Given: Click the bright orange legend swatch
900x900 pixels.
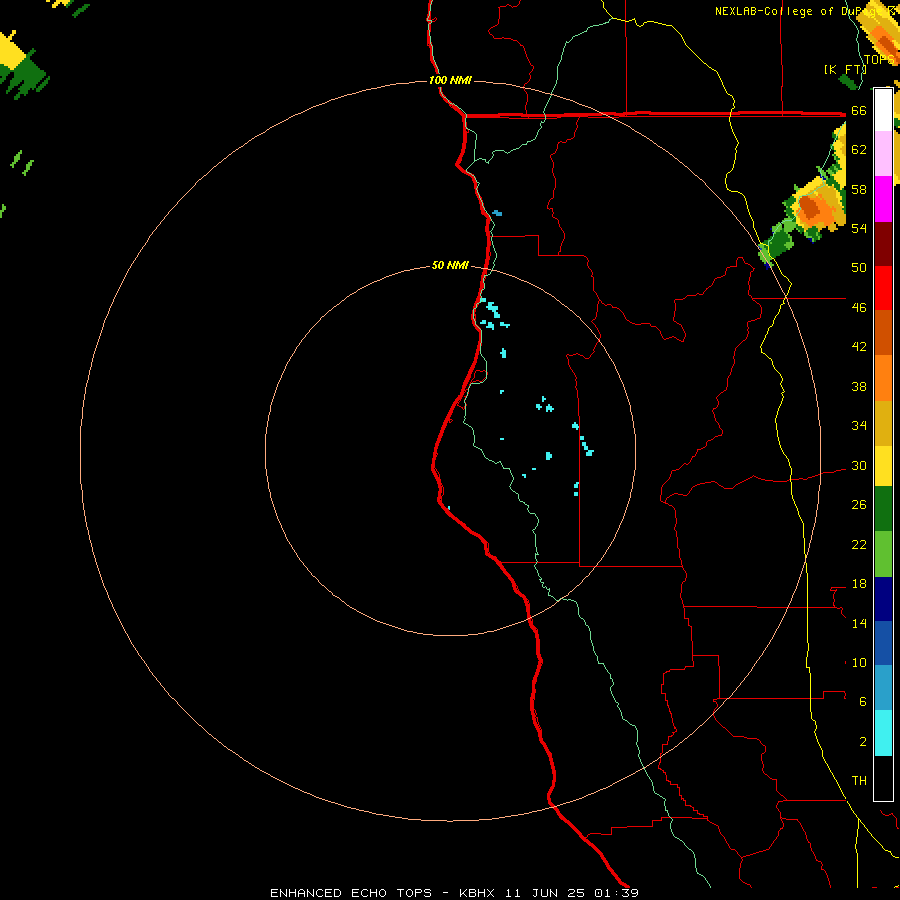Looking at the screenshot, I should (883, 378).
